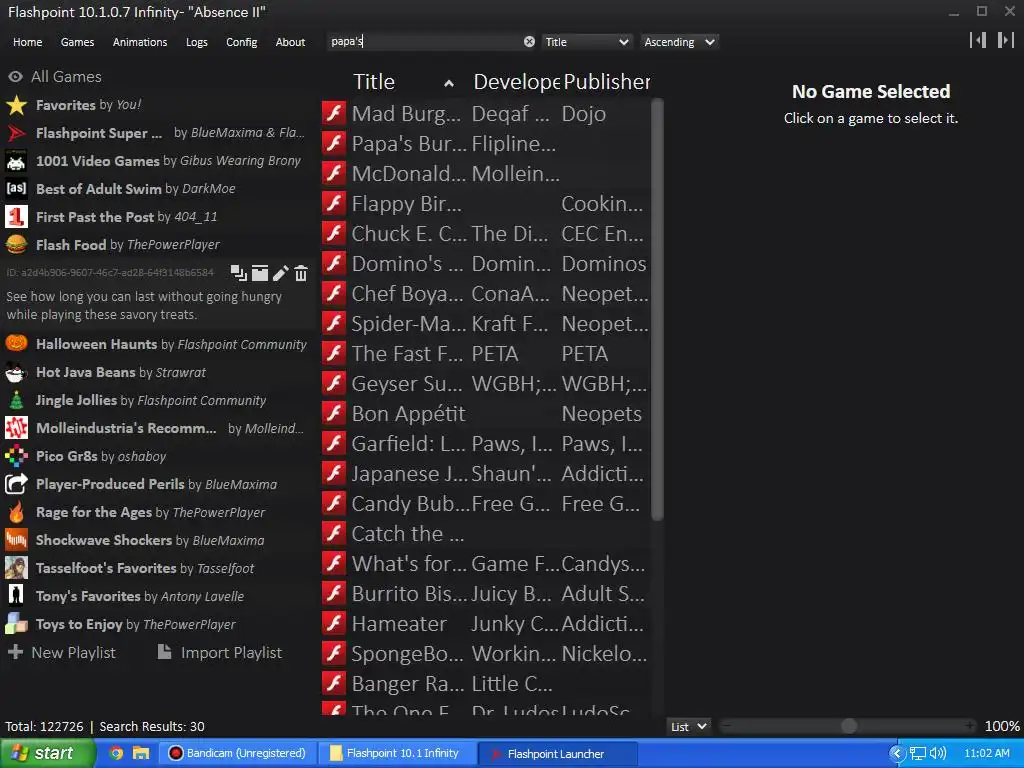Export the Flash Food playlist with box icon

pos(260,273)
